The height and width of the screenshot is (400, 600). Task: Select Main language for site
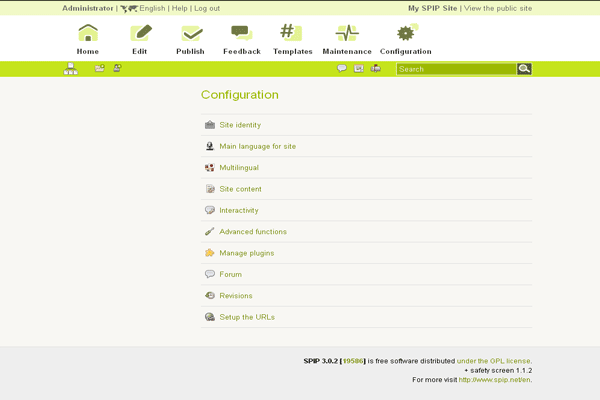[257, 146]
